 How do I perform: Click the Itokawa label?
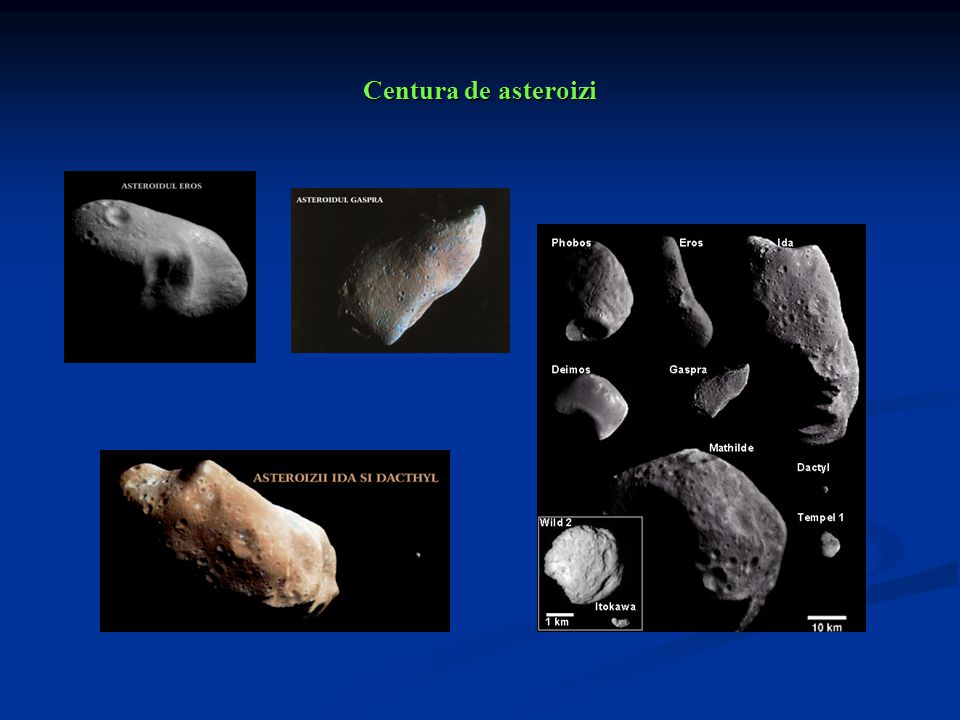(x=615, y=606)
